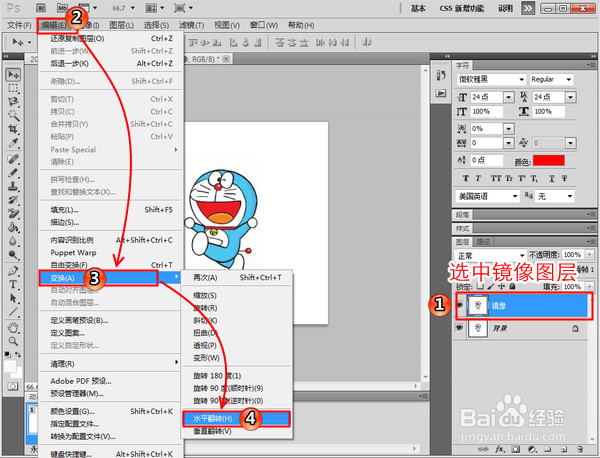600x458 pixels.
Task: Open the History panel icon in dock
Action: click(x=441, y=75)
